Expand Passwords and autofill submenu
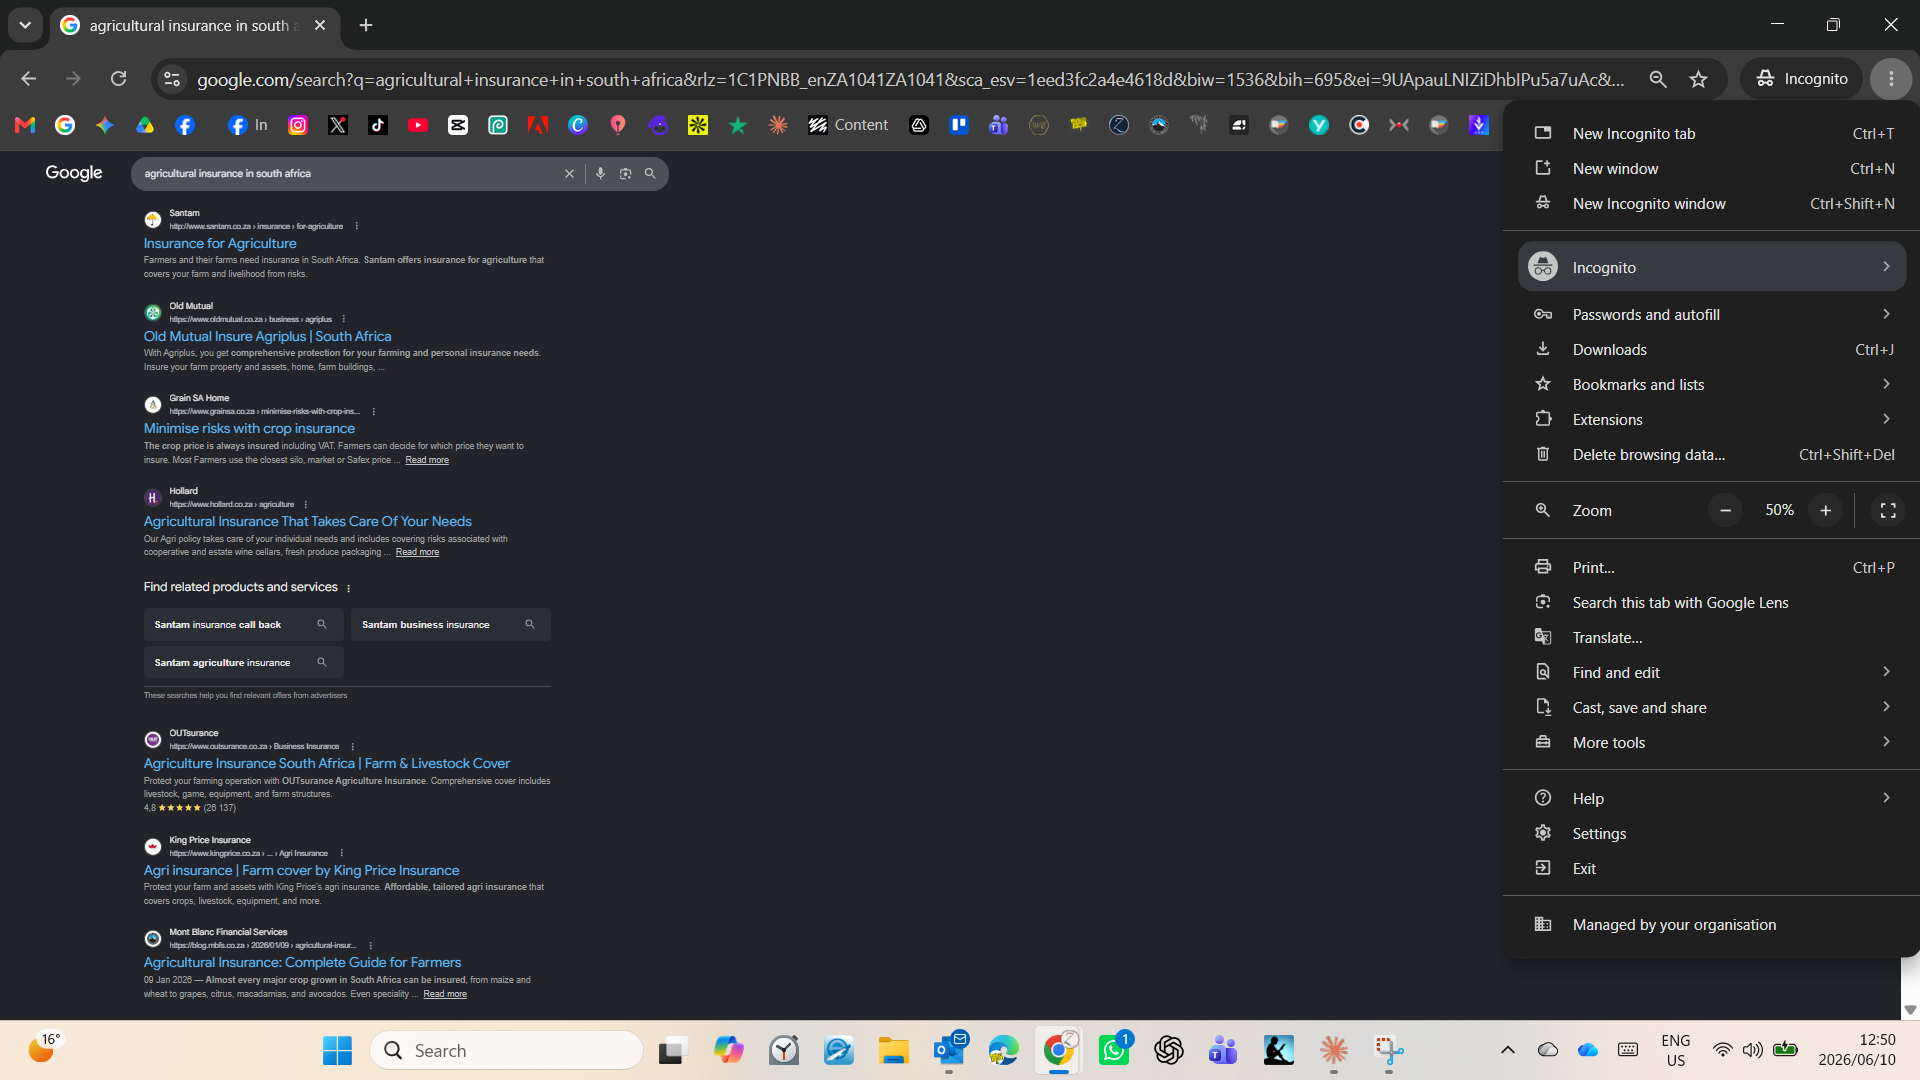The height and width of the screenshot is (1080, 1920). 1712,315
